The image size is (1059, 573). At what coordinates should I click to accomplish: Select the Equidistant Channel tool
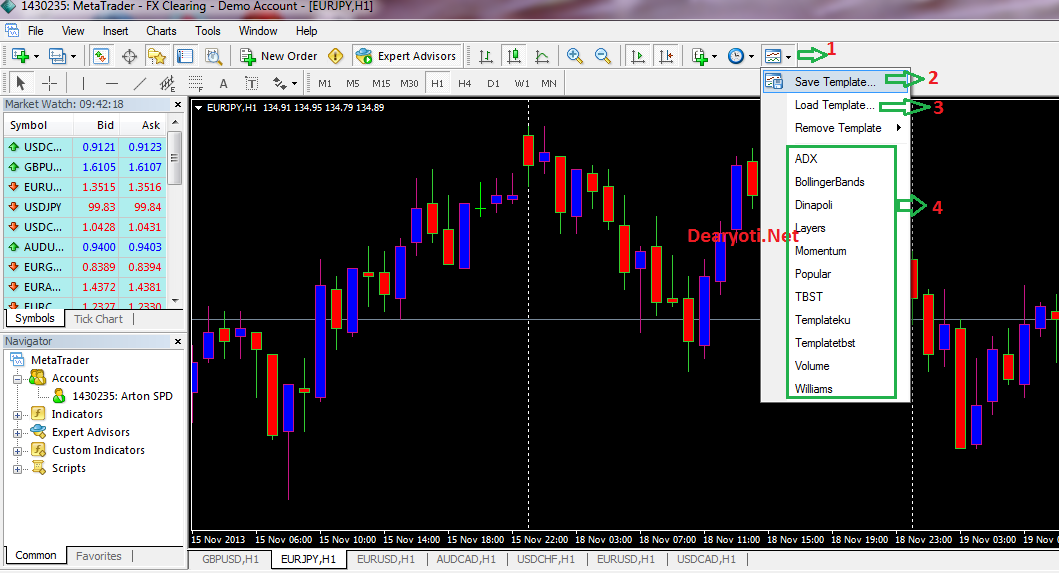(x=167, y=83)
